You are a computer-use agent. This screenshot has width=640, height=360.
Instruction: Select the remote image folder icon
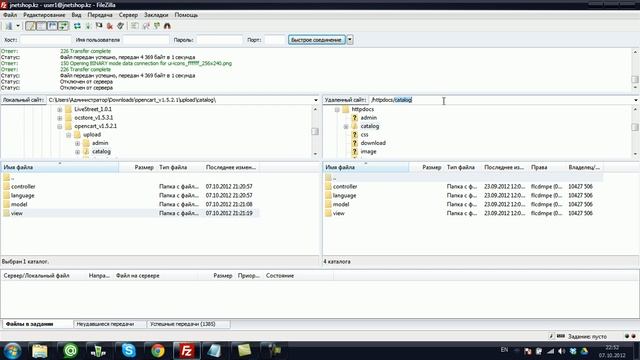(x=355, y=151)
